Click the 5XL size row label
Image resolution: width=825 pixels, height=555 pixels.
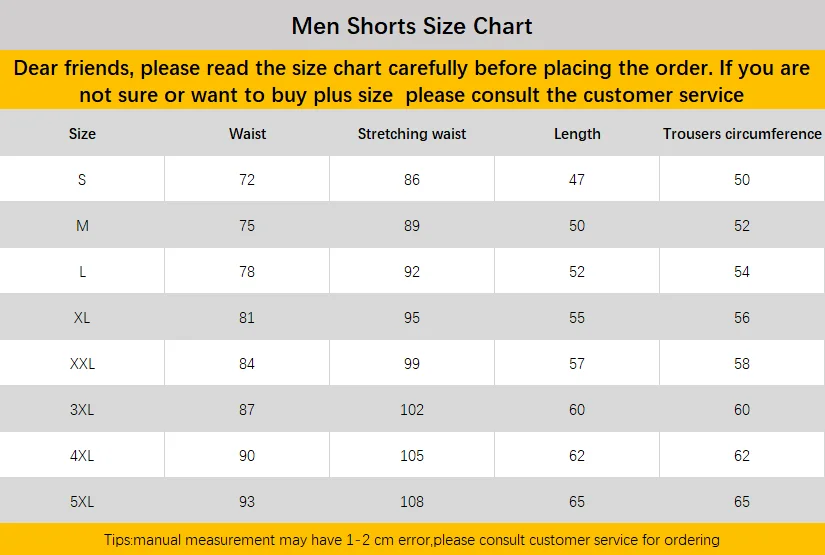pos(82,502)
